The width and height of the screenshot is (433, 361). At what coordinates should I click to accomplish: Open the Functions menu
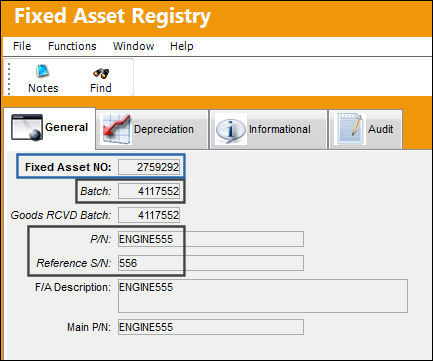(72, 46)
